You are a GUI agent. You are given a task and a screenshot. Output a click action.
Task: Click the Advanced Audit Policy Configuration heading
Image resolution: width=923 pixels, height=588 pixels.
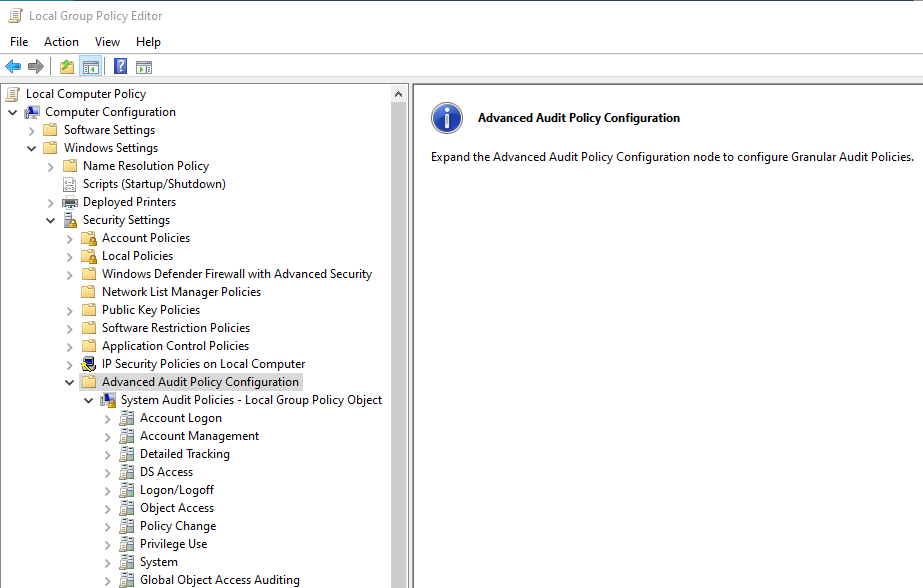(x=579, y=118)
